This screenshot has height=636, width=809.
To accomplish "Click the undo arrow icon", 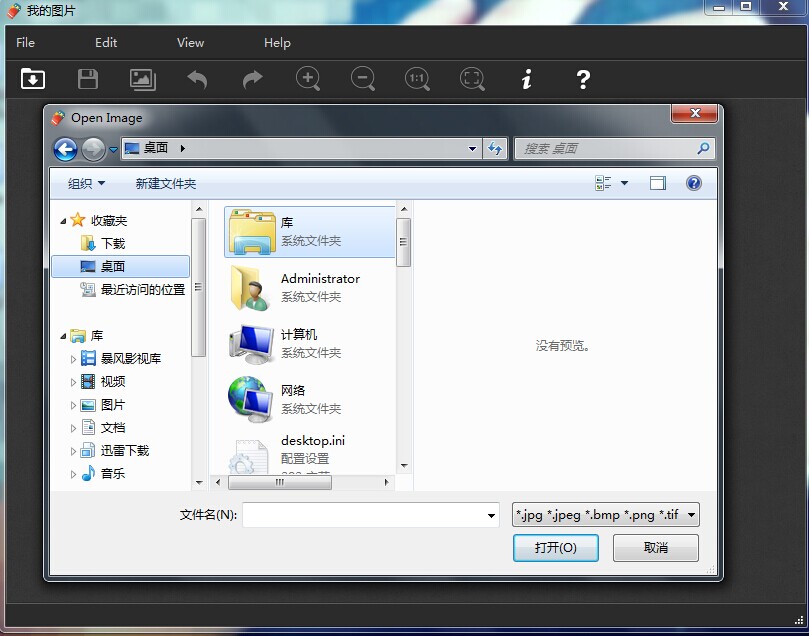I will 197,79.
